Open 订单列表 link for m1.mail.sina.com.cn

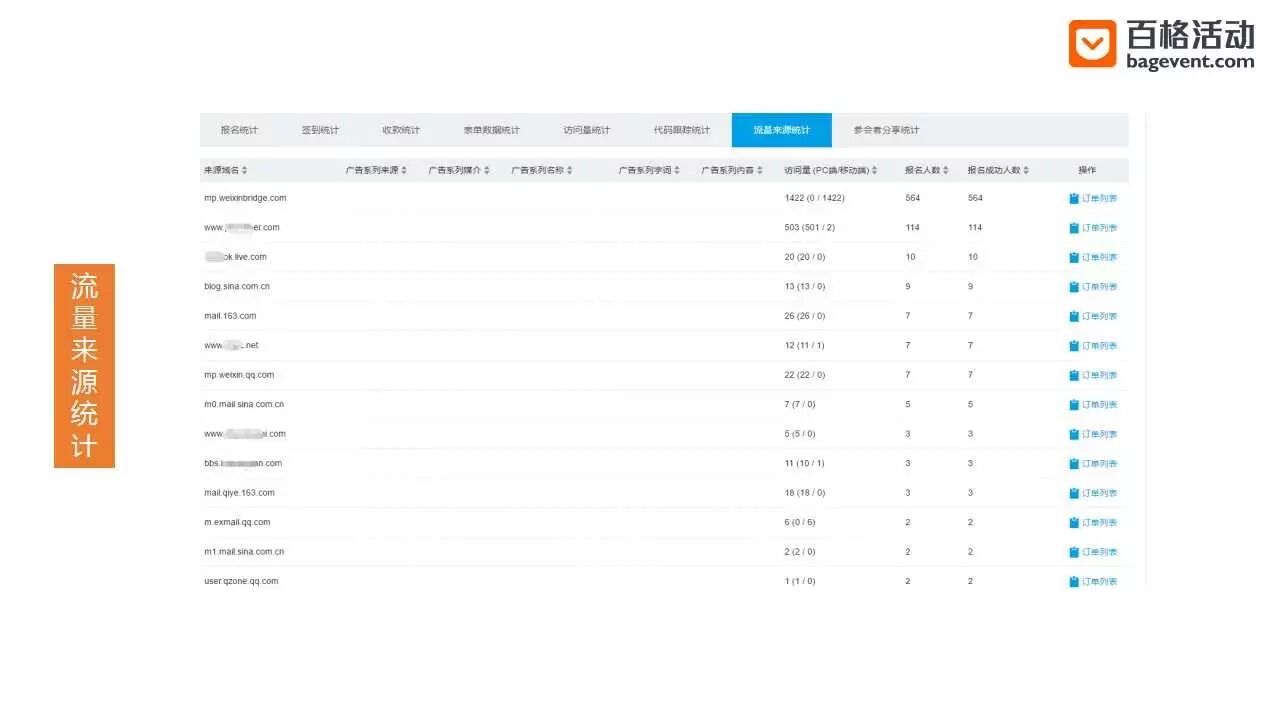tap(1093, 552)
